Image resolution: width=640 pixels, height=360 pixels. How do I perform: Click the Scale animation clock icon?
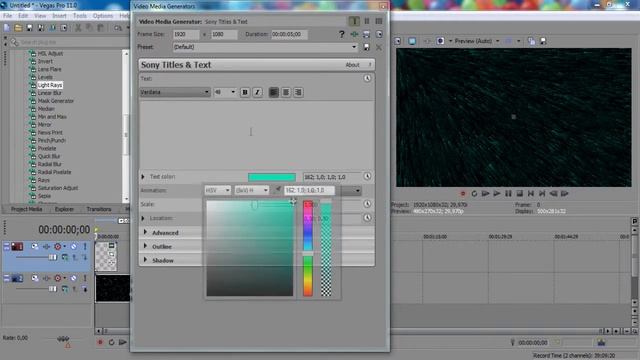point(367,204)
